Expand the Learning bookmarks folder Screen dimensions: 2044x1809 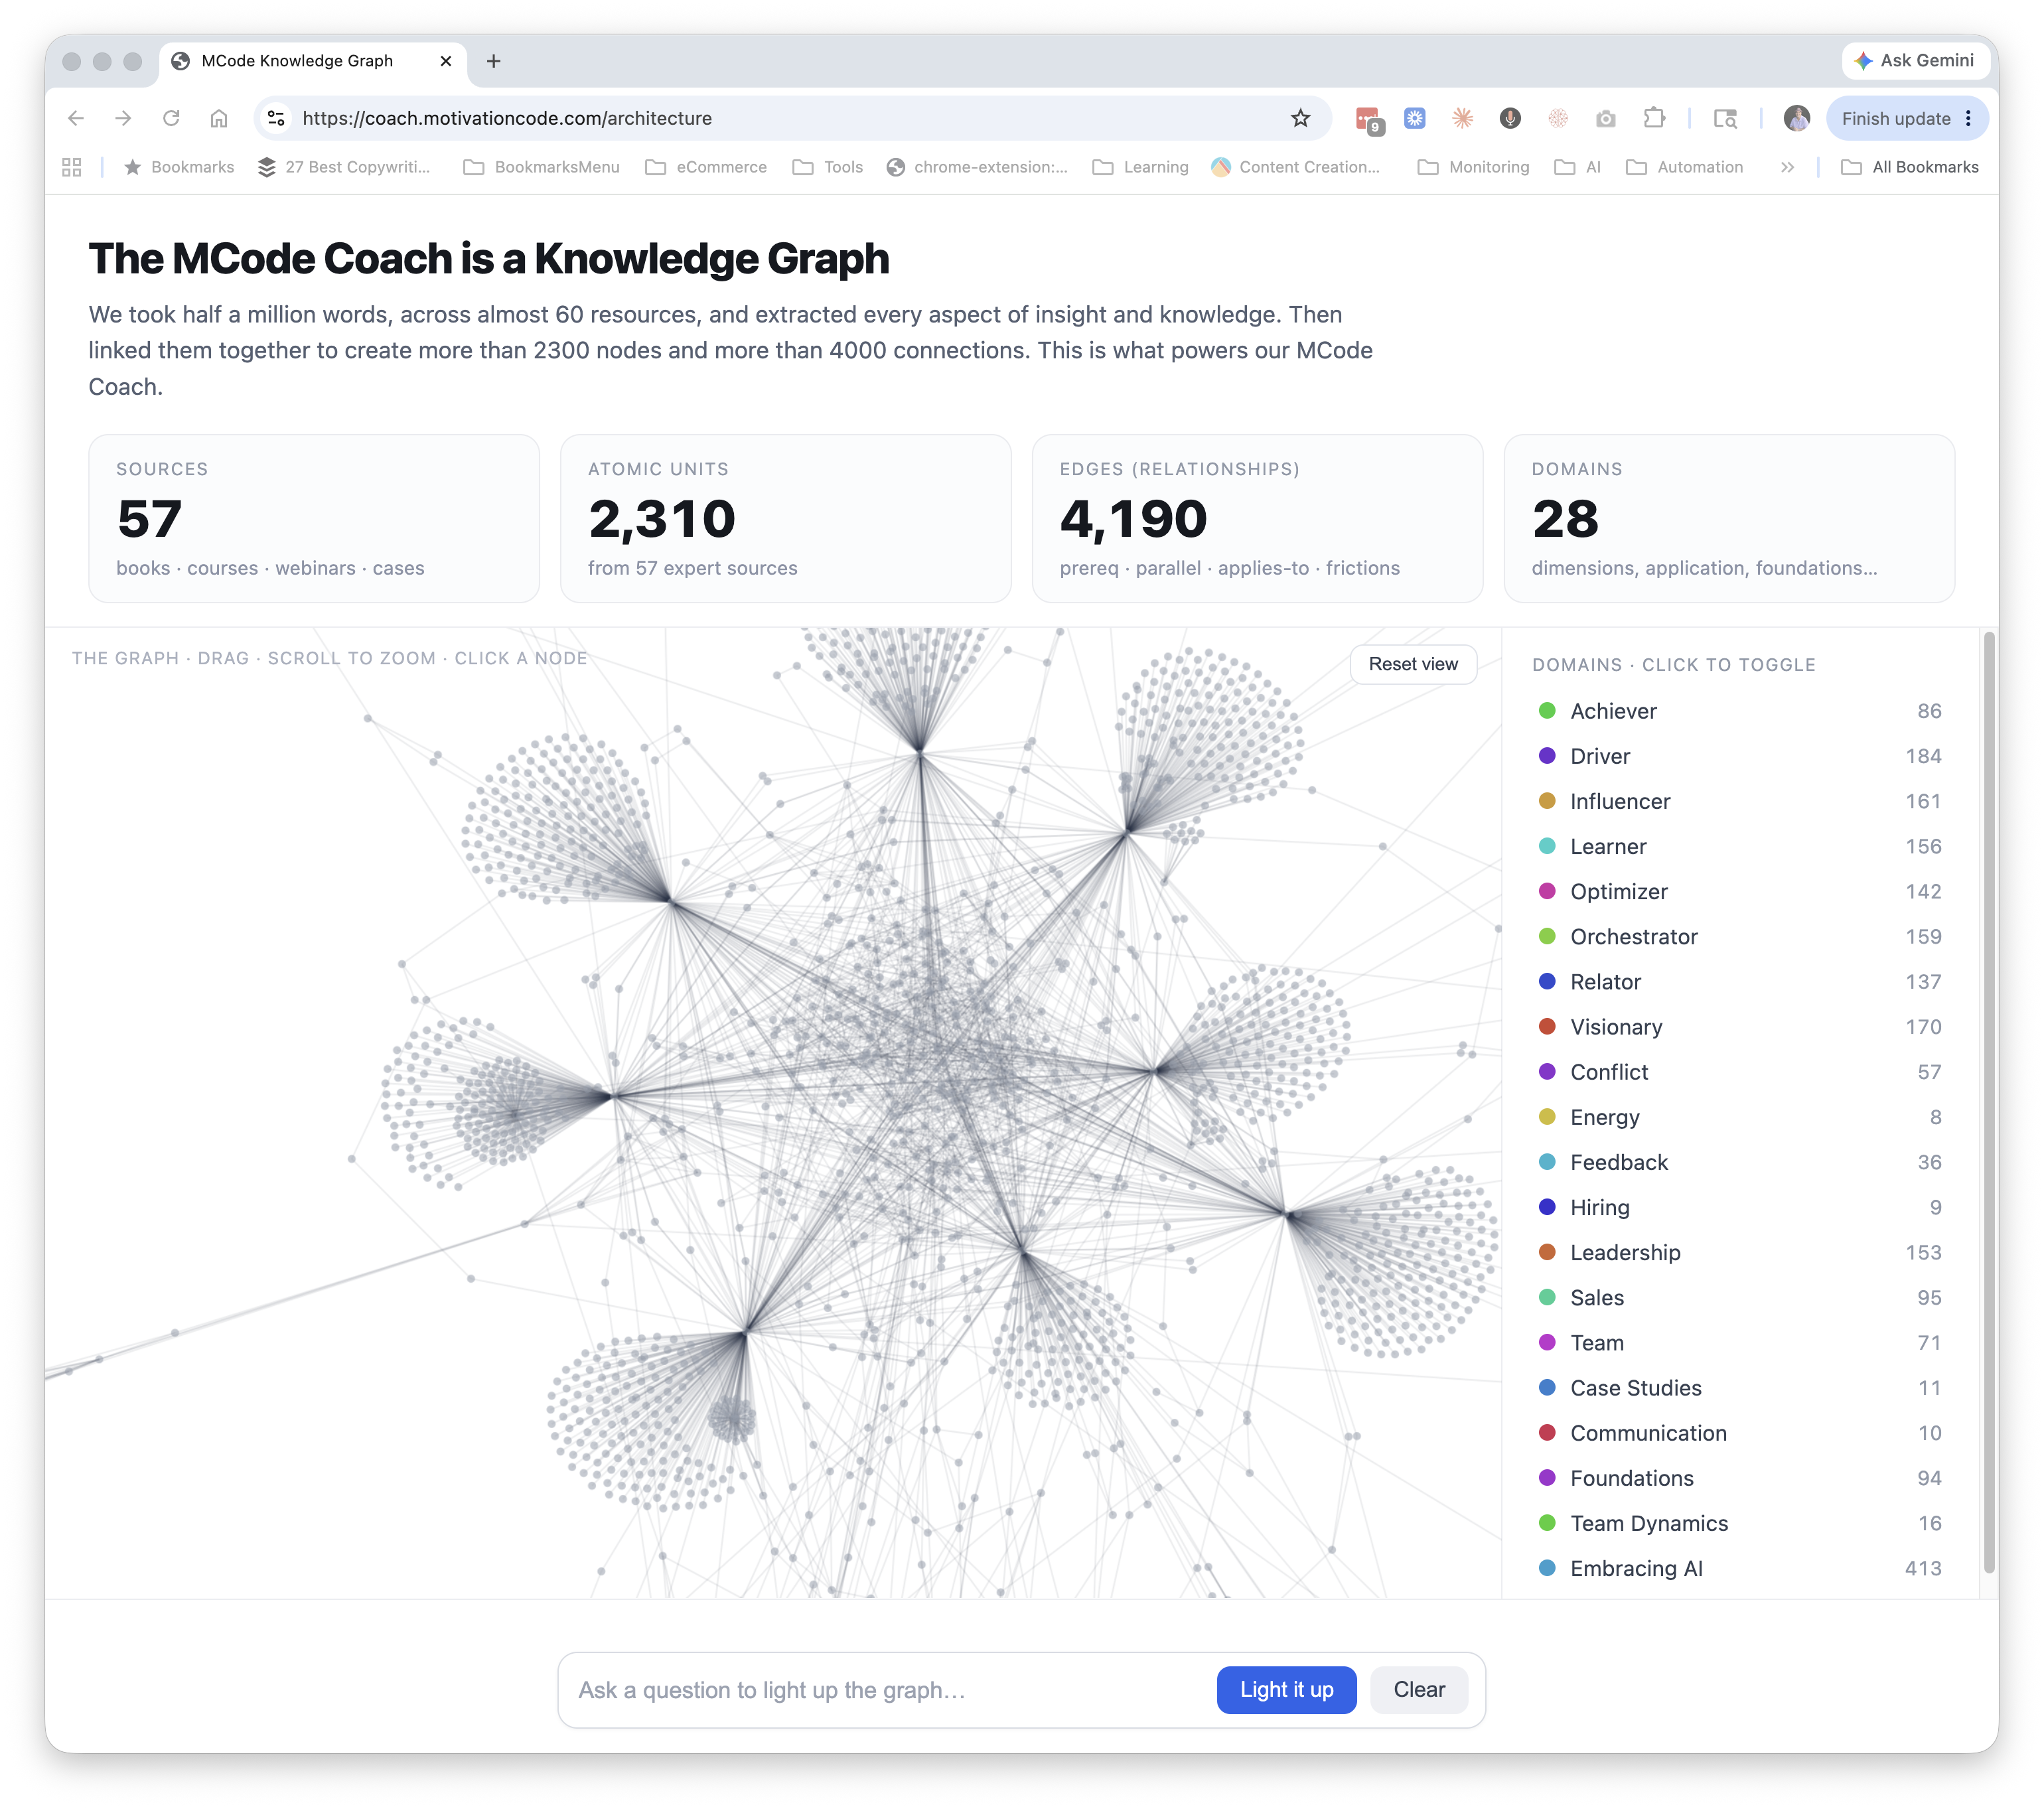[x=1140, y=167]
